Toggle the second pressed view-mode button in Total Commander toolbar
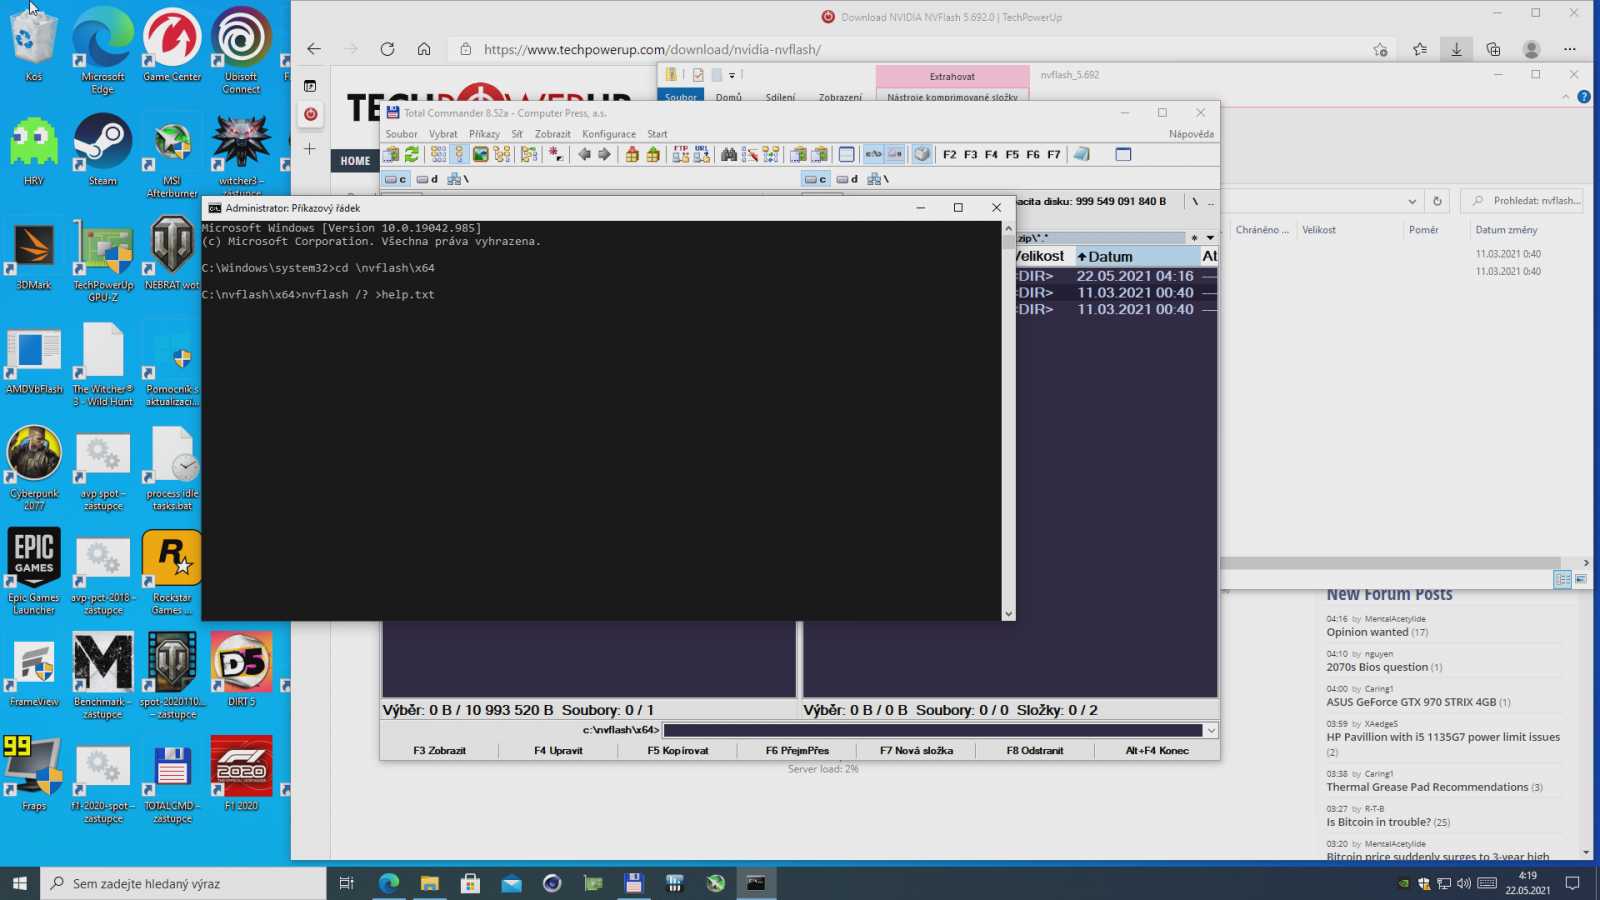 coord(895,154)
